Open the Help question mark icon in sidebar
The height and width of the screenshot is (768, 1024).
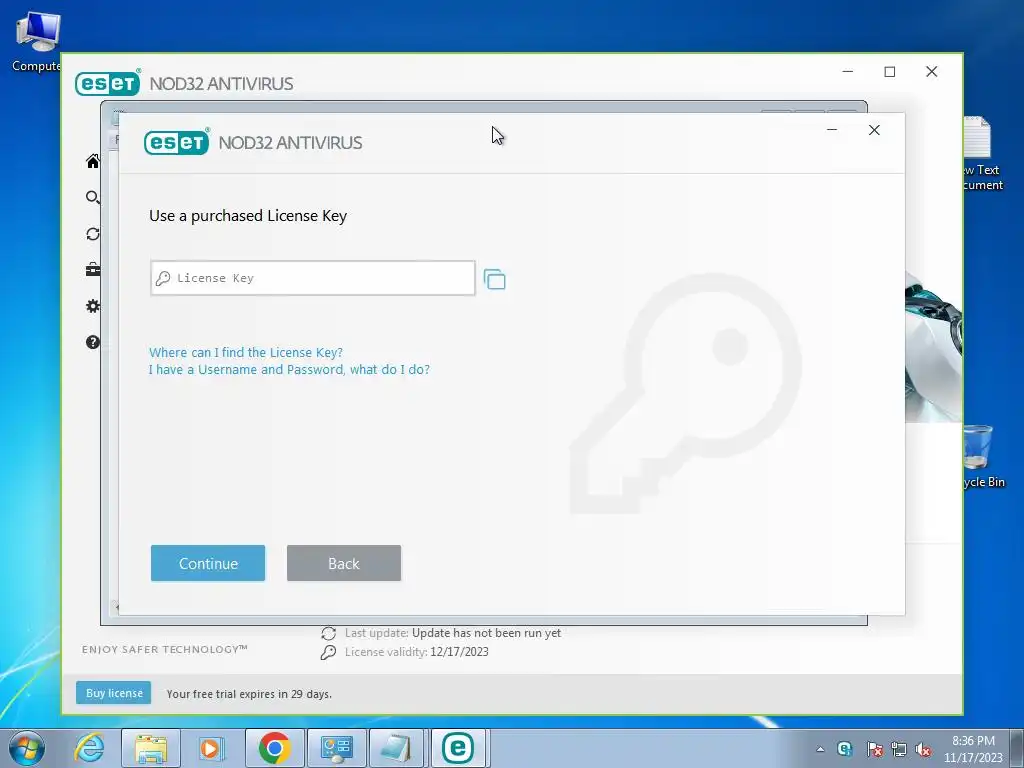tap(93, 342)
